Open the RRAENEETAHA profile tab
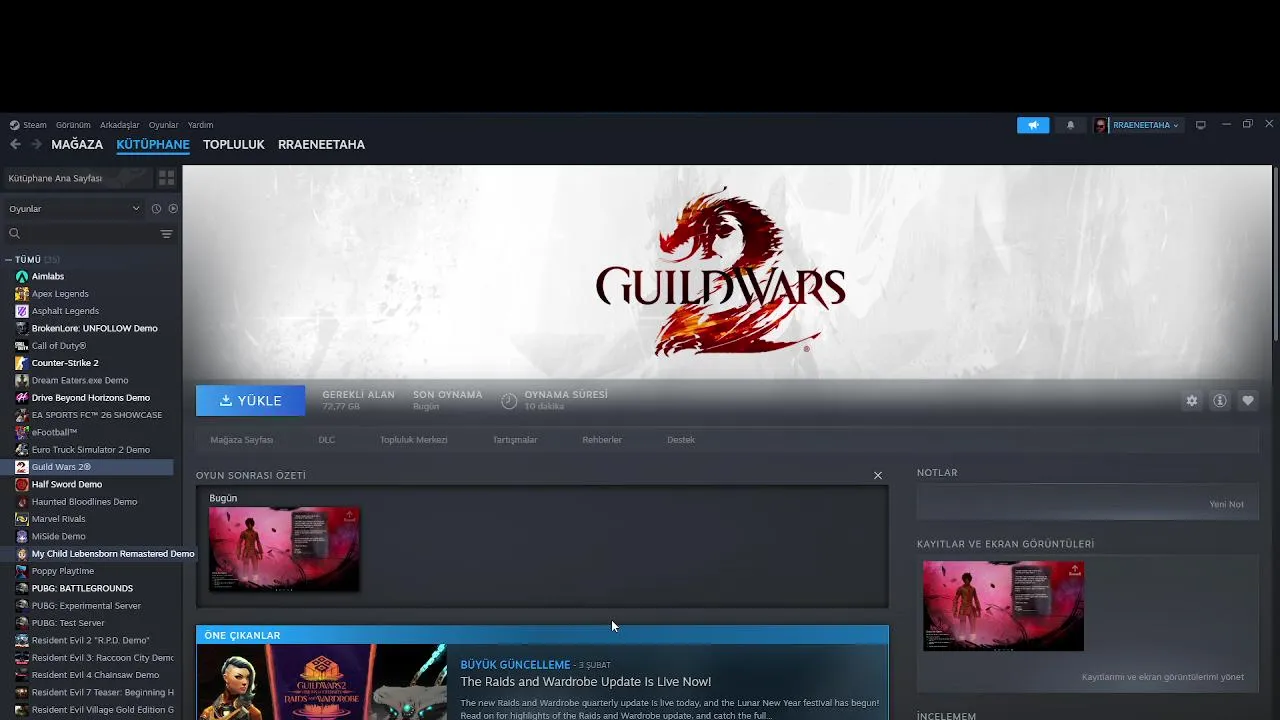Viewport: 1280px width, 720px height. [321, 144]
